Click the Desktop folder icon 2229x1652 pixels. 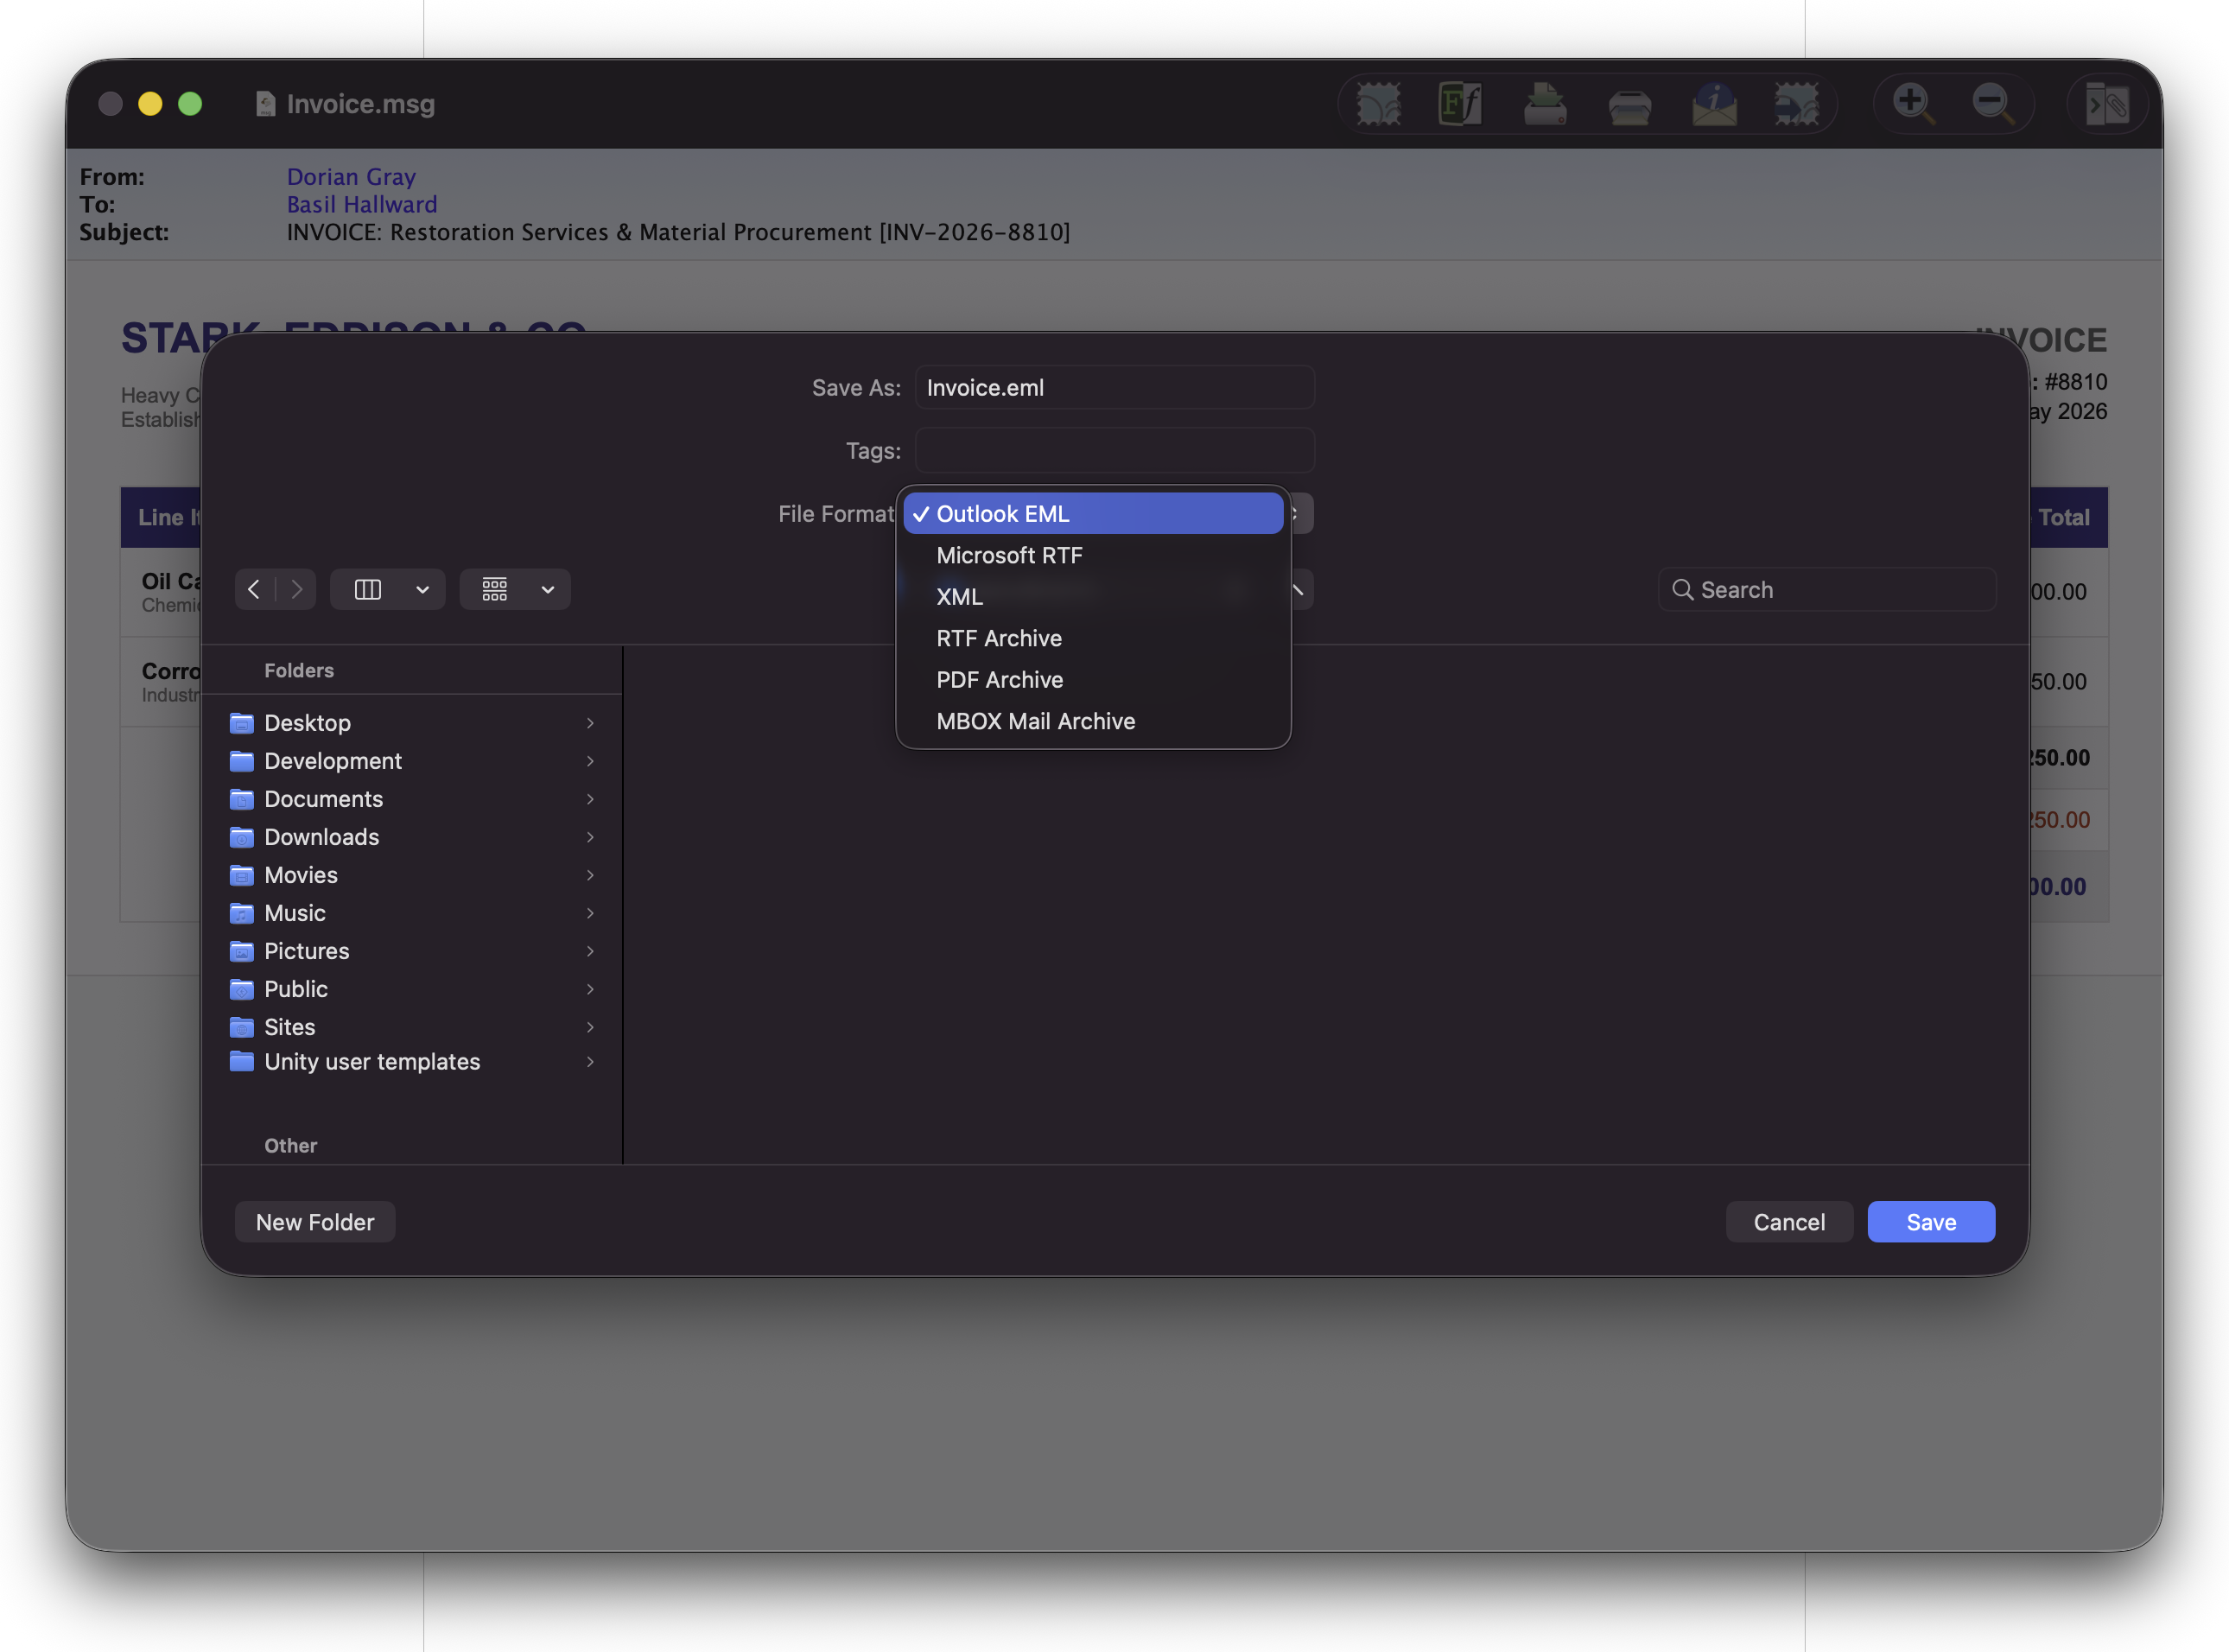[242, 723]
